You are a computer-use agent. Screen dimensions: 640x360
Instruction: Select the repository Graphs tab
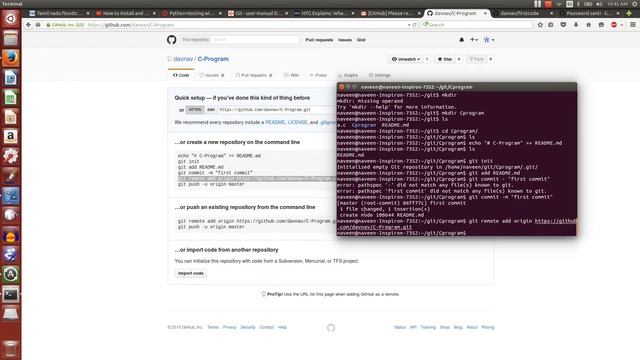(x=347, y=76)
